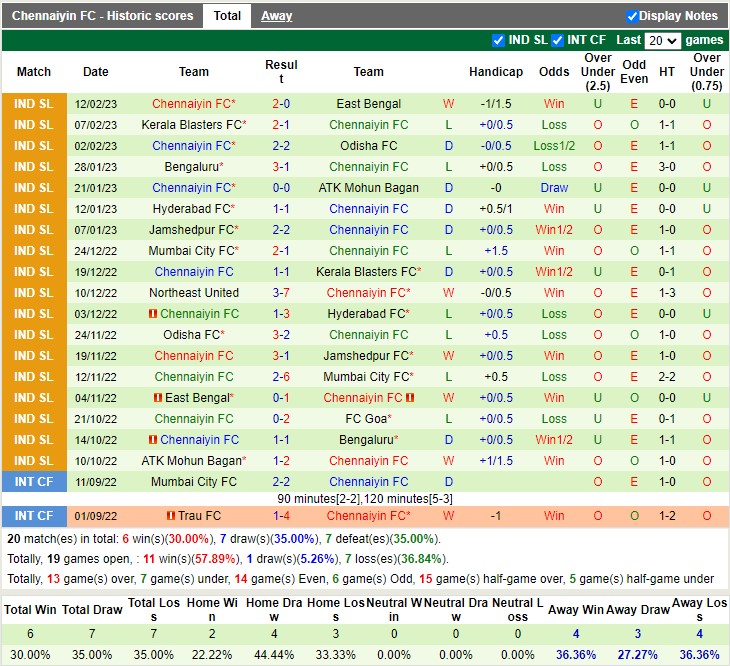Screen dimensions: 730x666
Task: Click red card icon on 03/12/22 Chennaiyin FC row
Action: pos(153,314)
